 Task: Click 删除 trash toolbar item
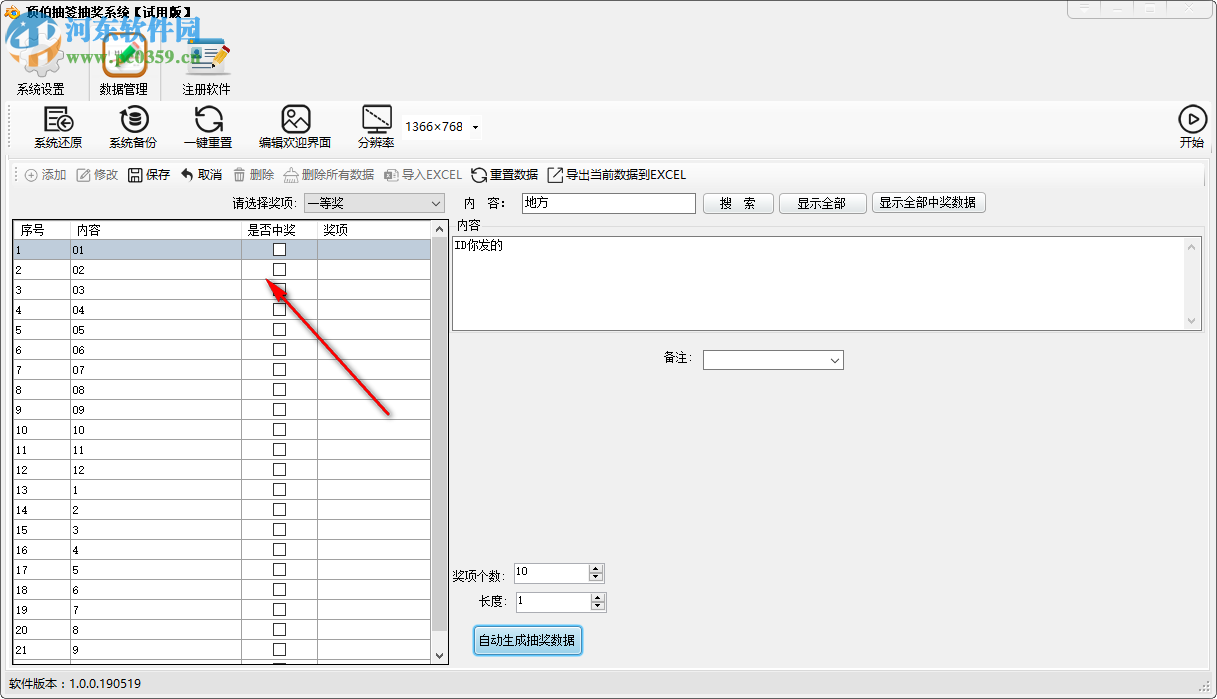click(253, 175)
